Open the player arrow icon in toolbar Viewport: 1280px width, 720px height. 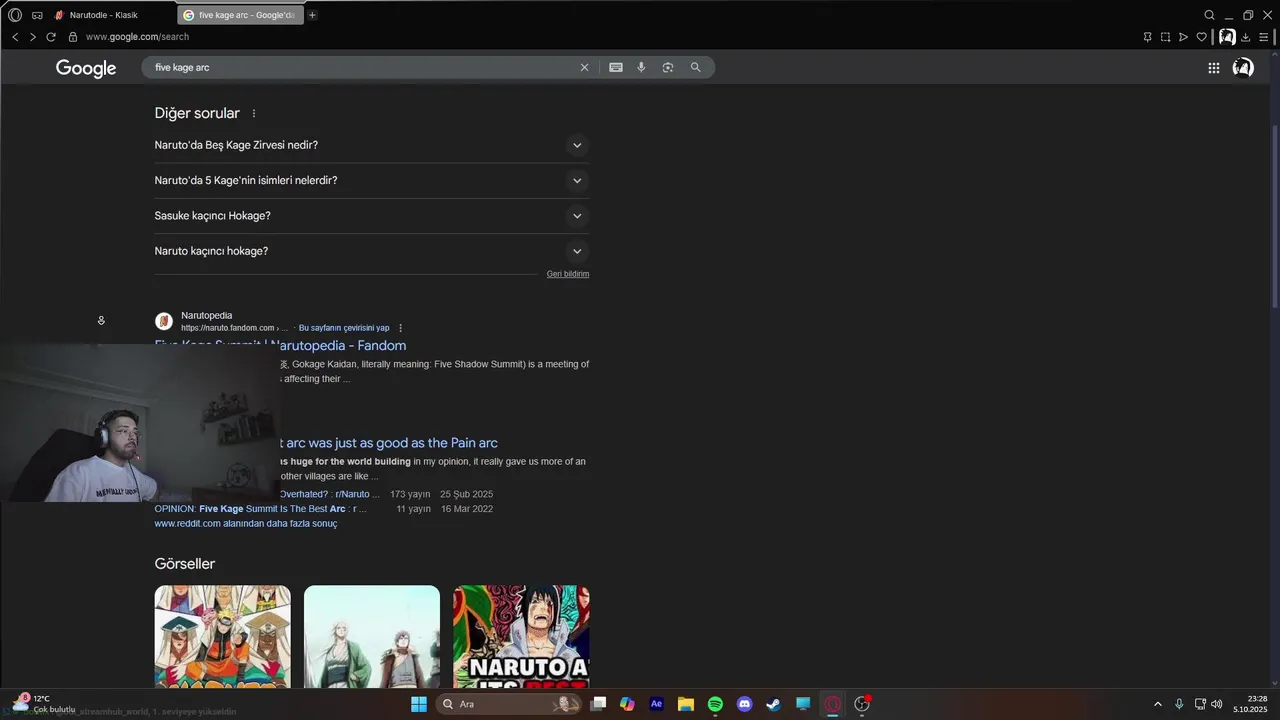pos(1183,37)
